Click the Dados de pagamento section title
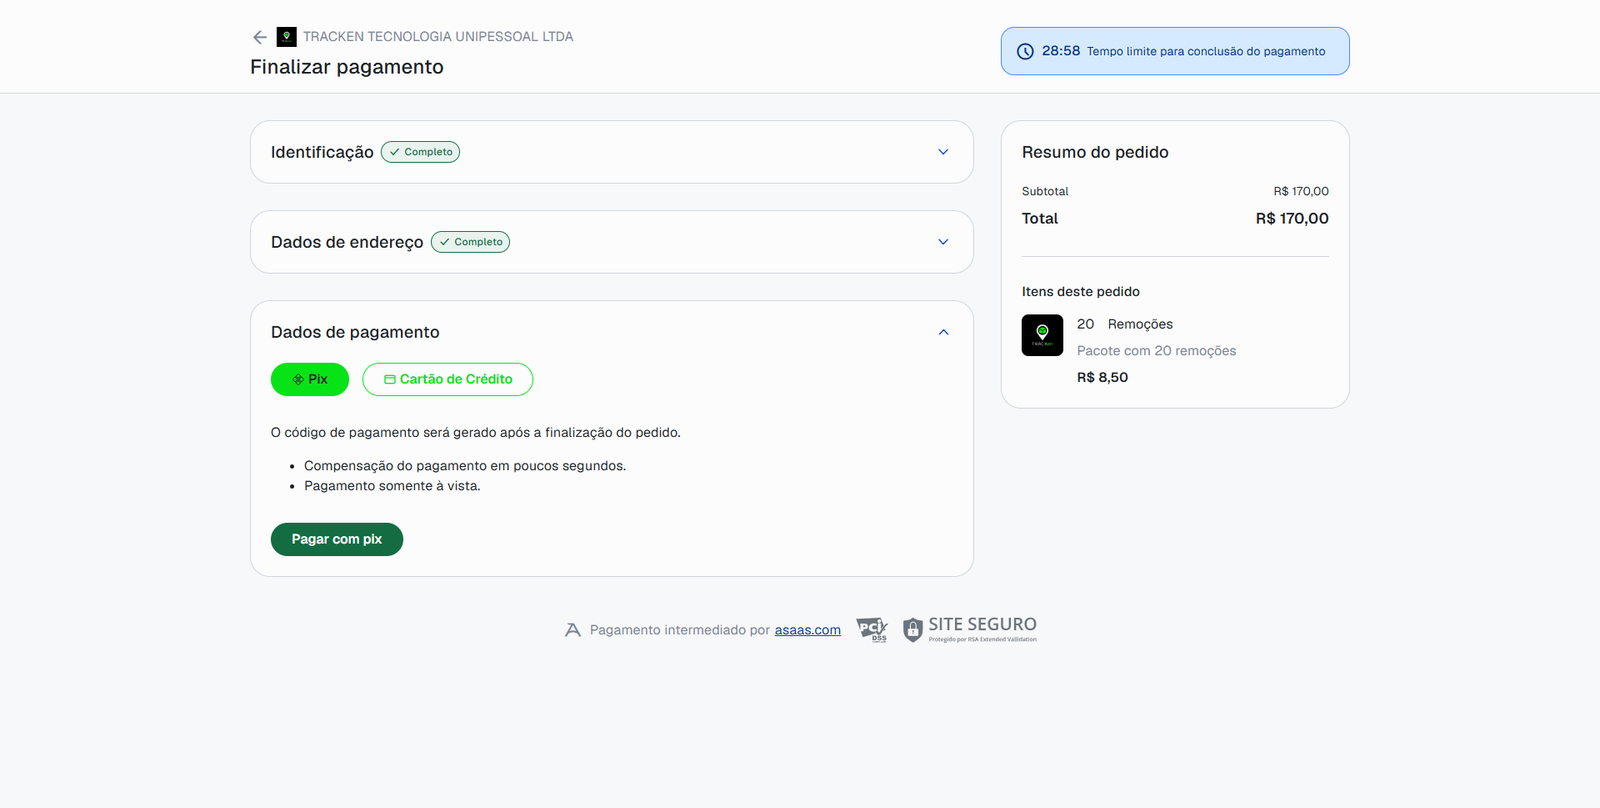 coord(355,332)
